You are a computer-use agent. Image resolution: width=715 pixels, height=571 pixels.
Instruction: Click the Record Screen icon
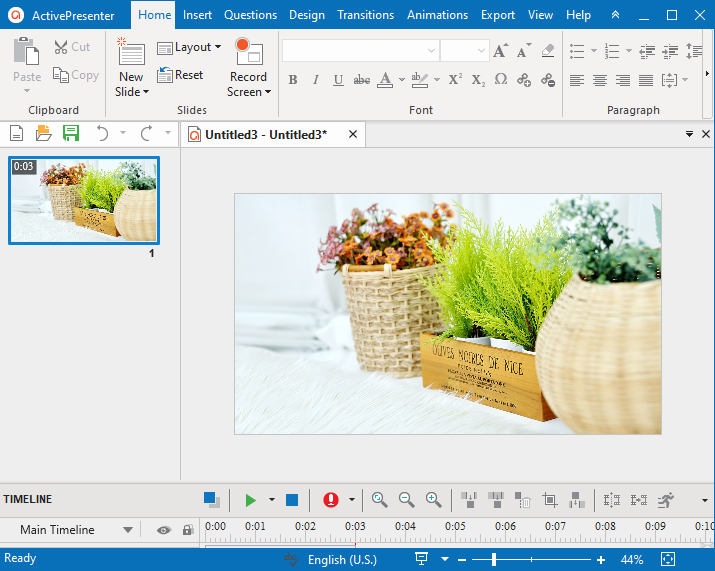click(x=249, y=52)
